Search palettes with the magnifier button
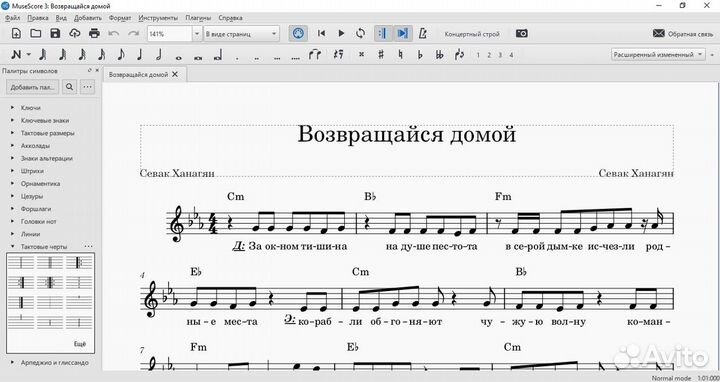Viewport: 720px width, 382px height. 69,87
